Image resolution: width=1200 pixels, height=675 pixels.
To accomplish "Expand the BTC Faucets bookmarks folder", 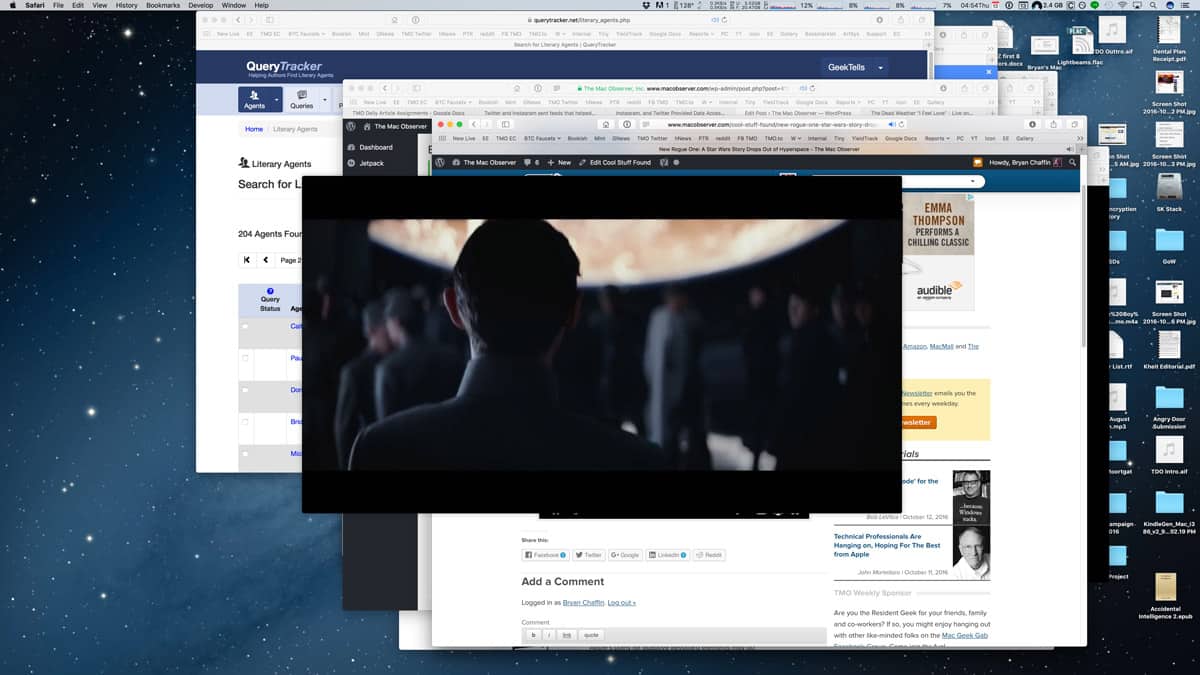I will pyautogui.click(x=541, y=138).
